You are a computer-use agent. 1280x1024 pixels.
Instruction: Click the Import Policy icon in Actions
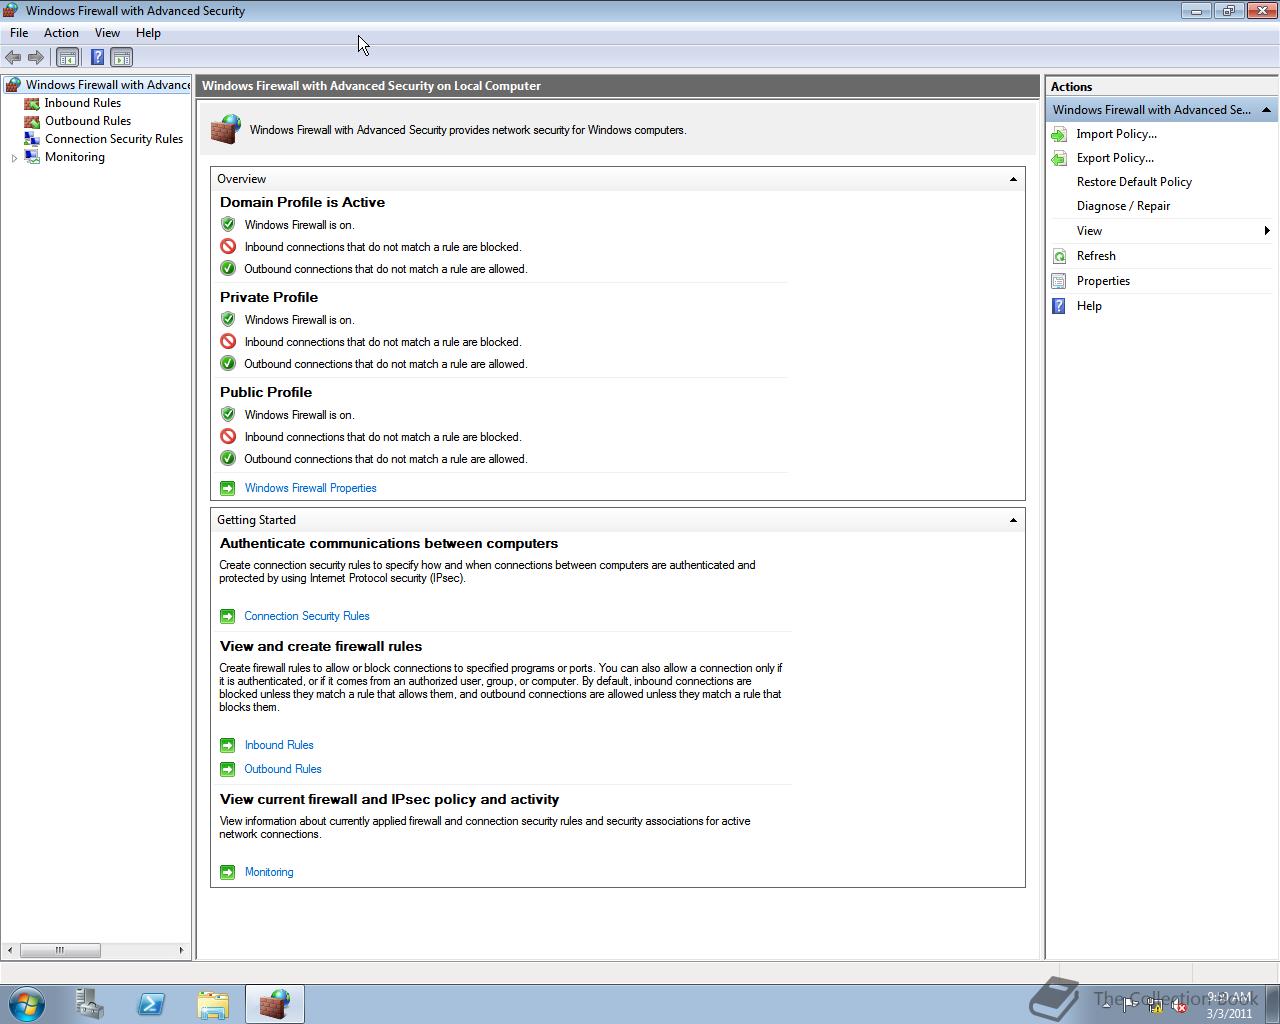click(x=1059, y=134)
